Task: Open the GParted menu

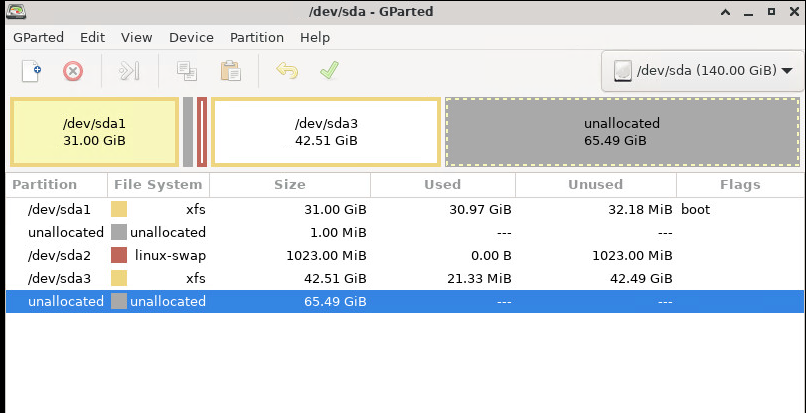Action: click(39, 38)
